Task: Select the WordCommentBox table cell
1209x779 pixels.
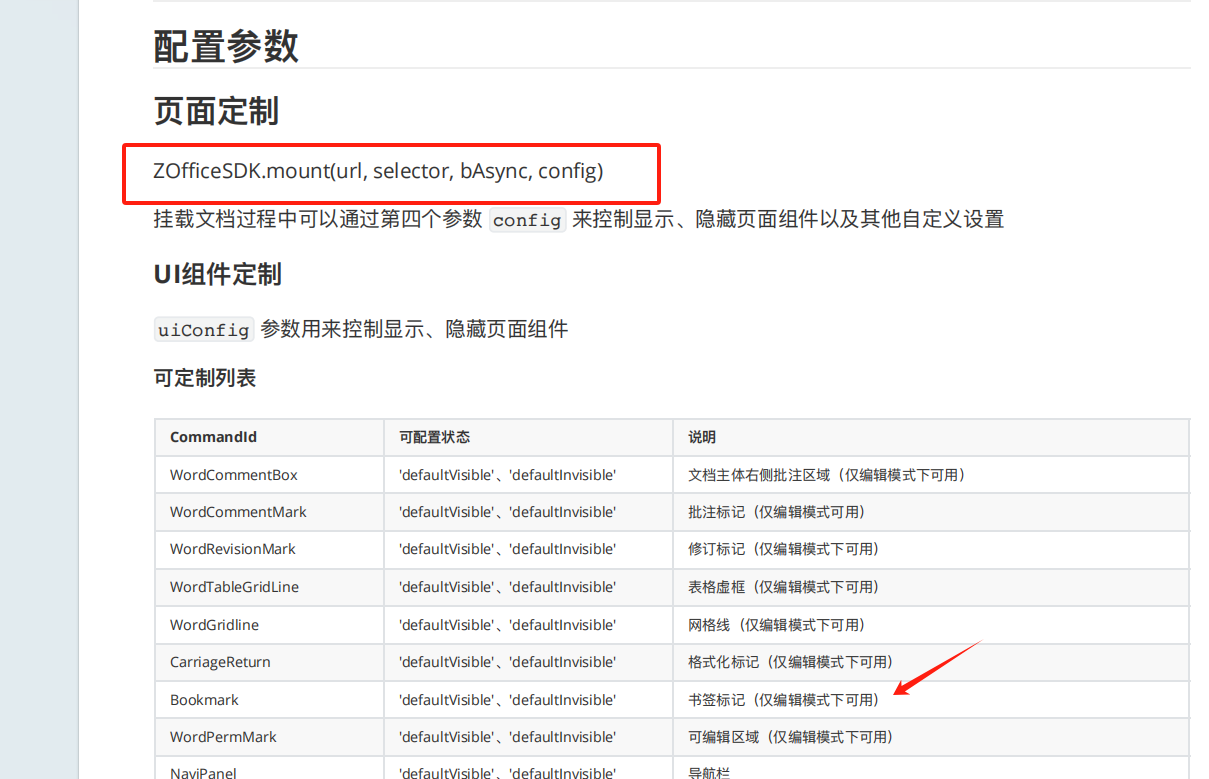Action: click(234, 475)
